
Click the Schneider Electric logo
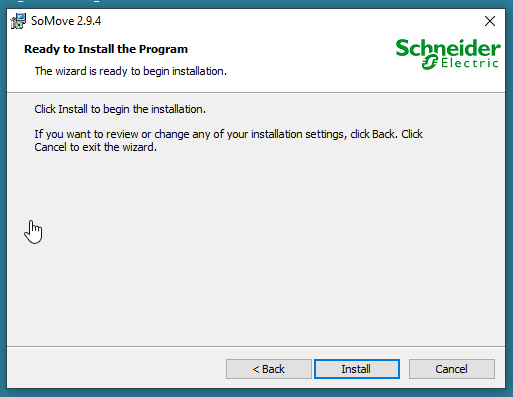pos(448,54)
